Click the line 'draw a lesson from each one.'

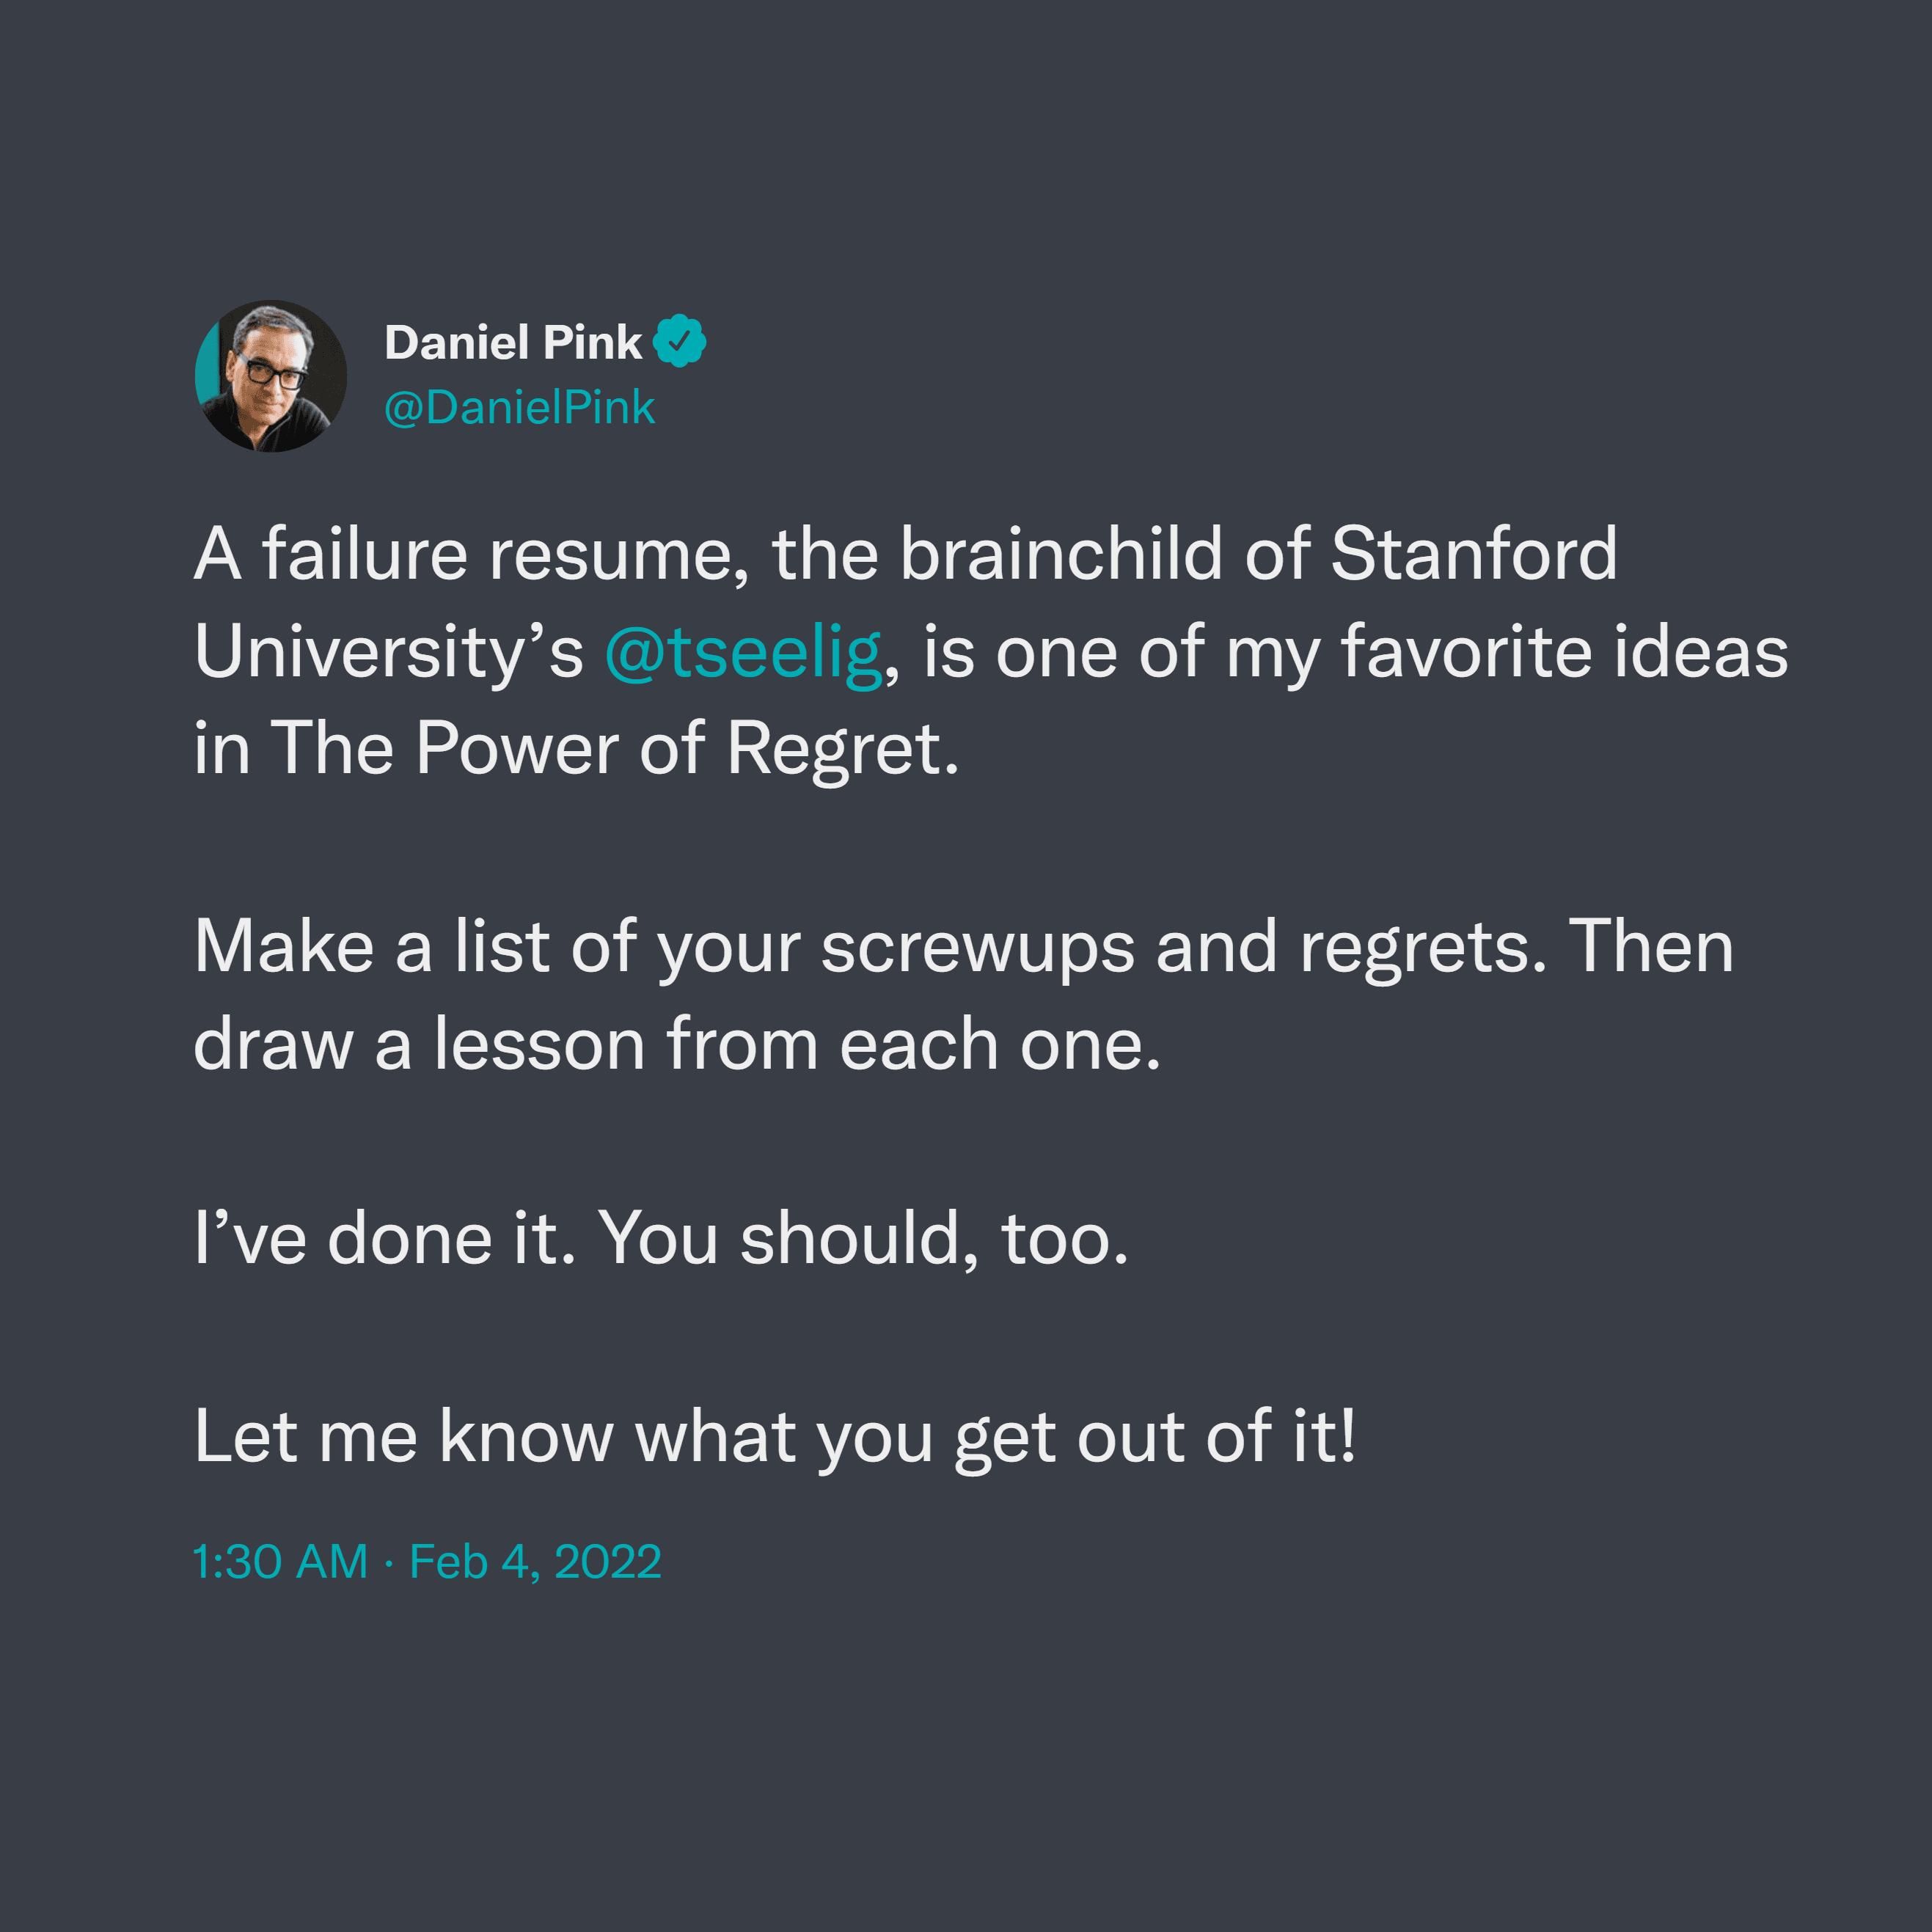677,1044
